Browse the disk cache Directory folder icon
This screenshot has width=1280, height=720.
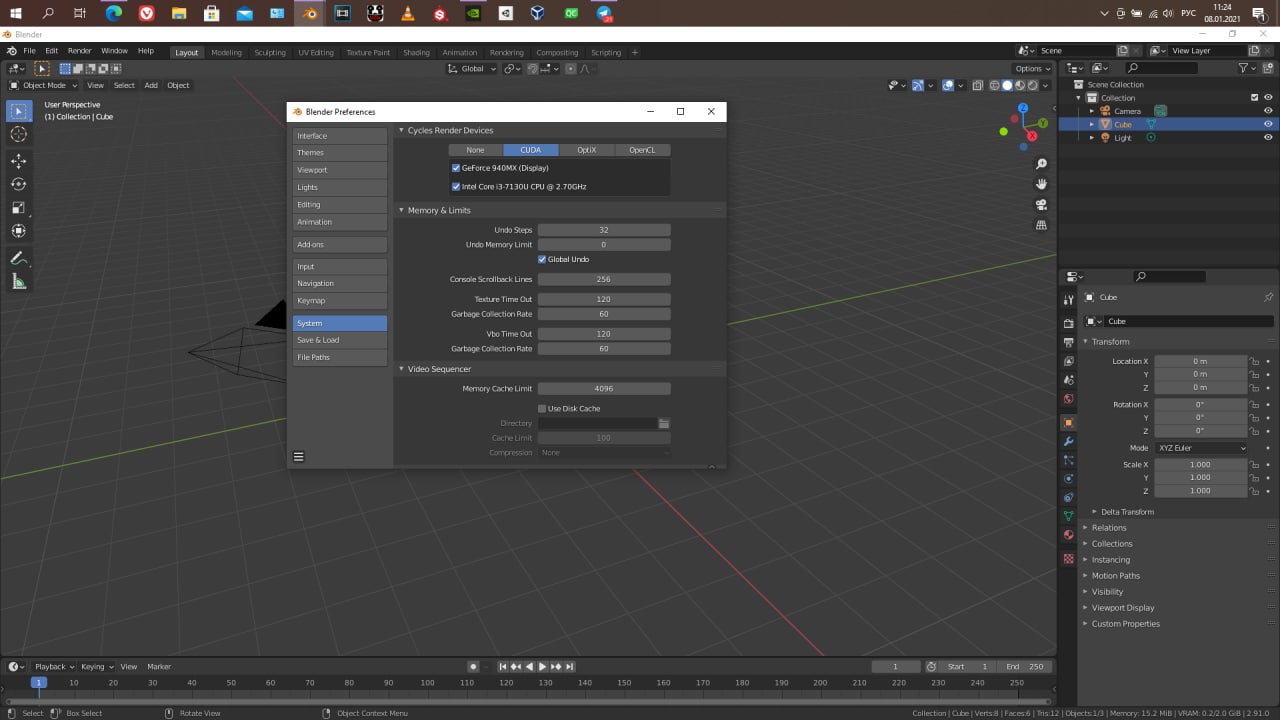(x=664, y=424)
